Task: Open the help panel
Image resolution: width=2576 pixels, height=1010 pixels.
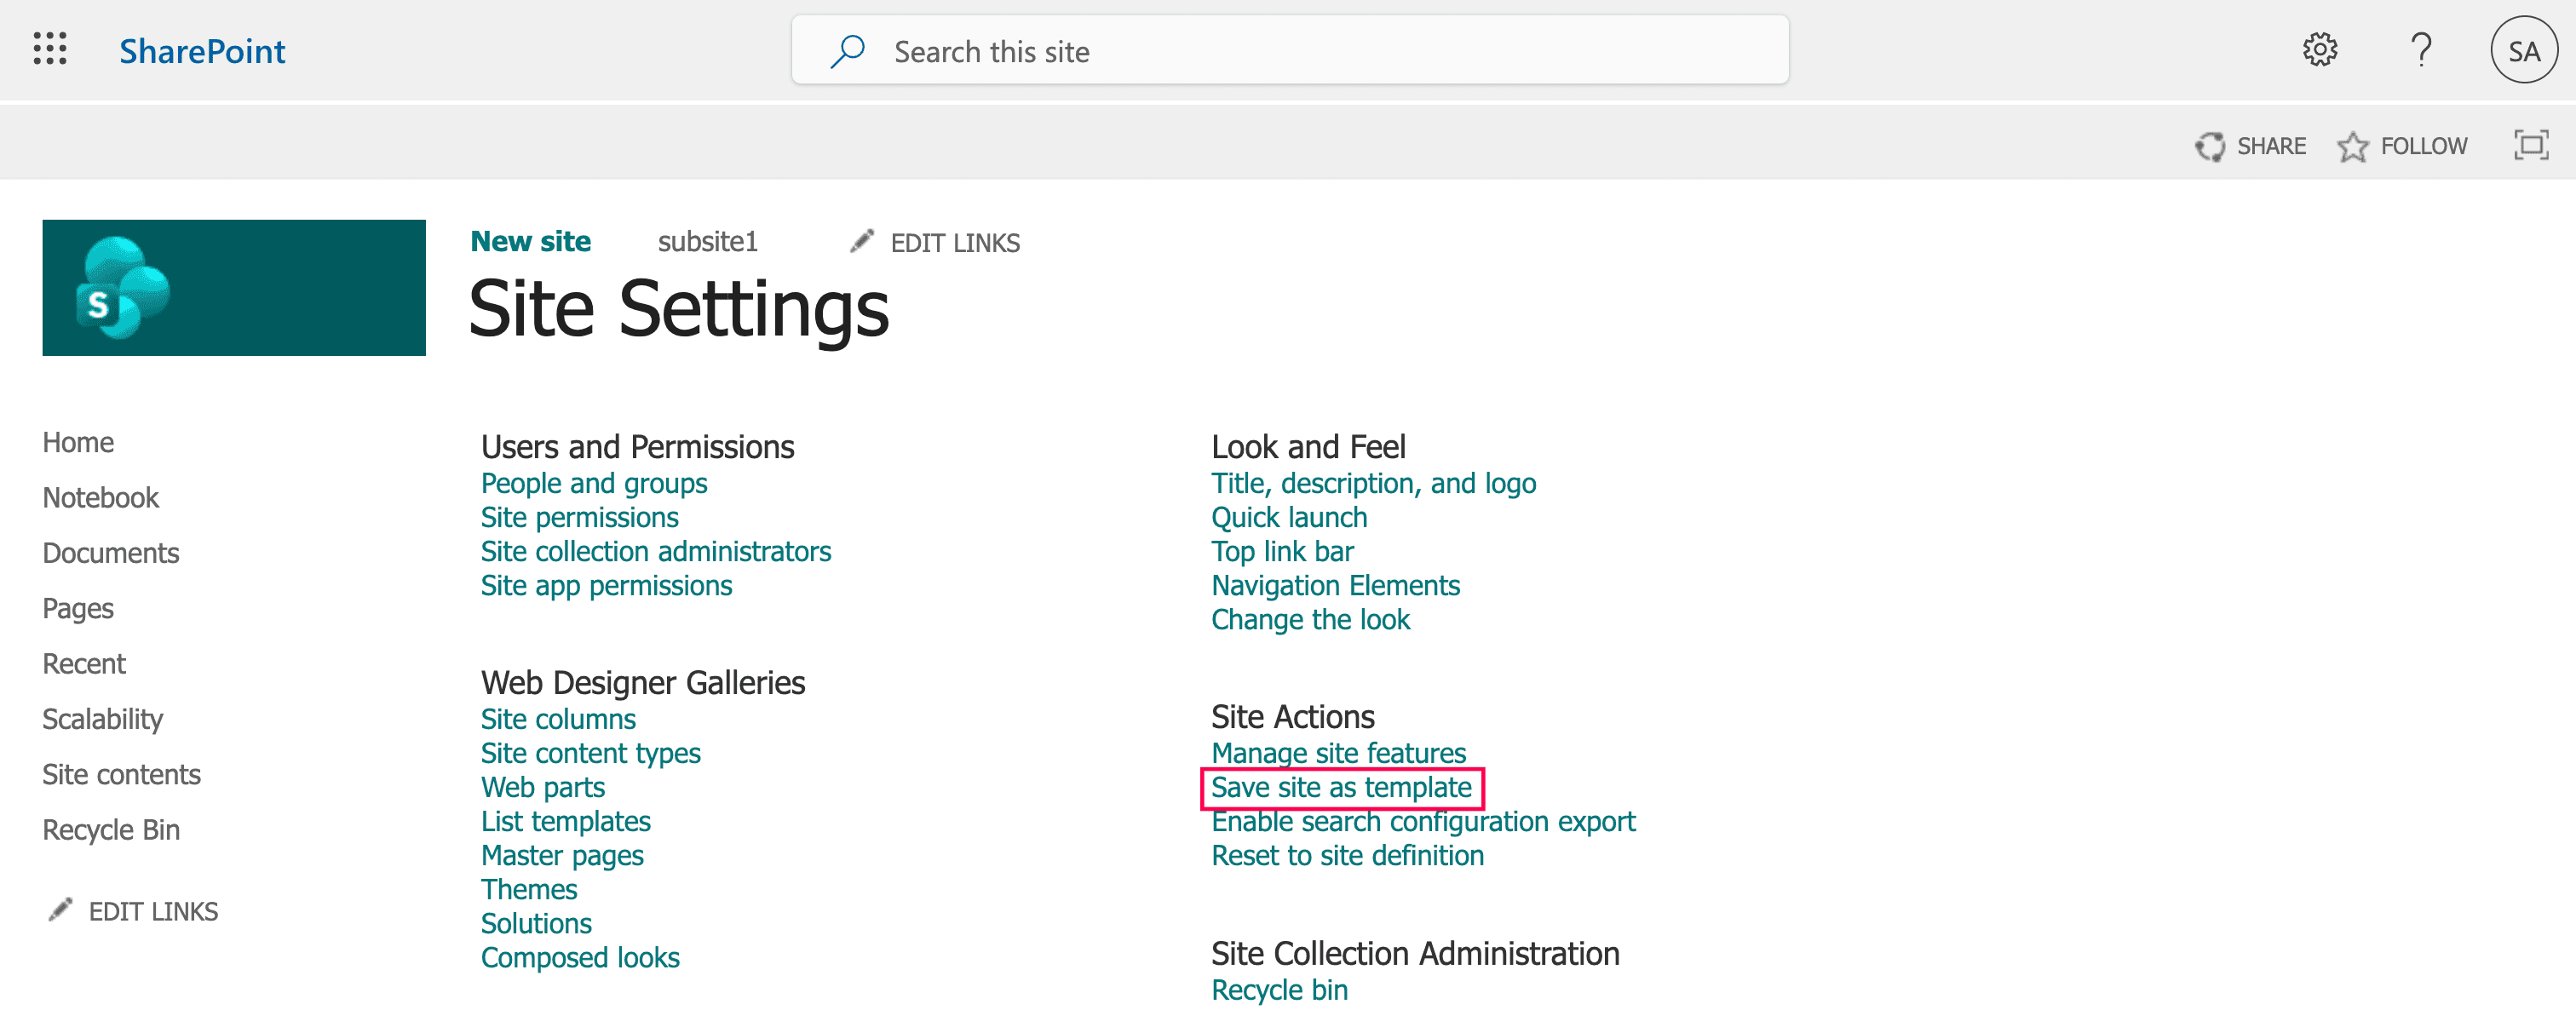Action: coord(2422,50)
